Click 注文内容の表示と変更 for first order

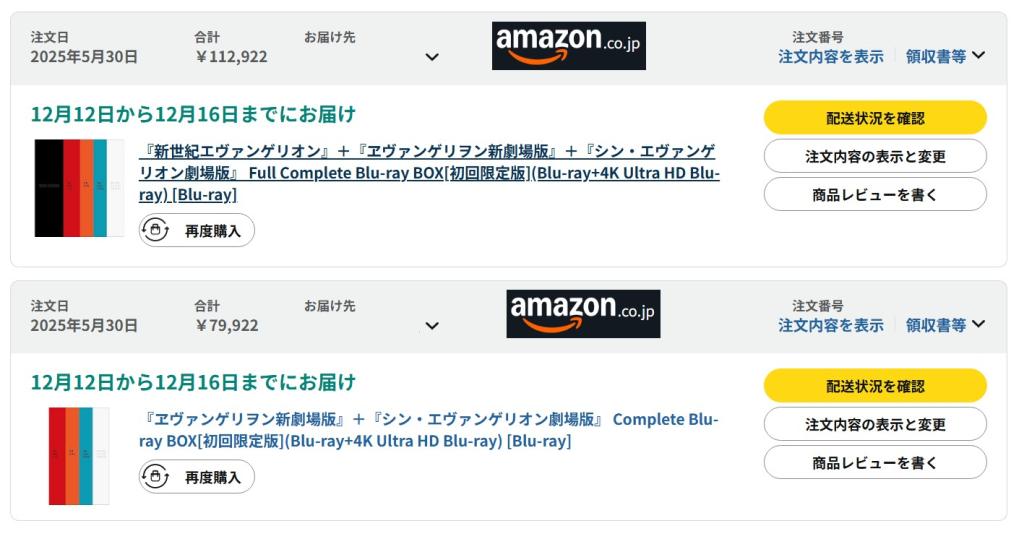pyautogui.click(x=875, y=156)
